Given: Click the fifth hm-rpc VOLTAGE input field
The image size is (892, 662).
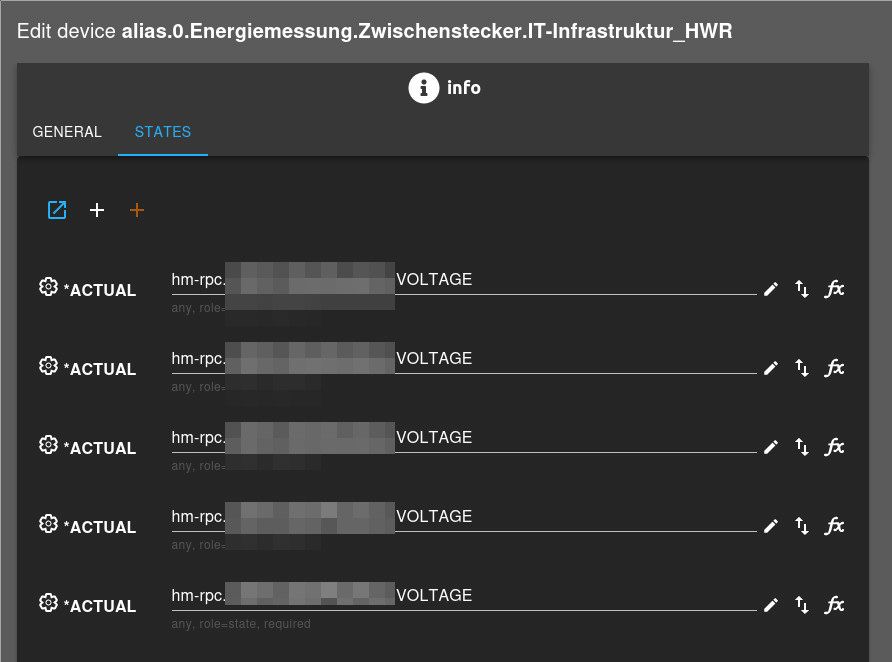Looking at the screenshot, I should 464,596.
